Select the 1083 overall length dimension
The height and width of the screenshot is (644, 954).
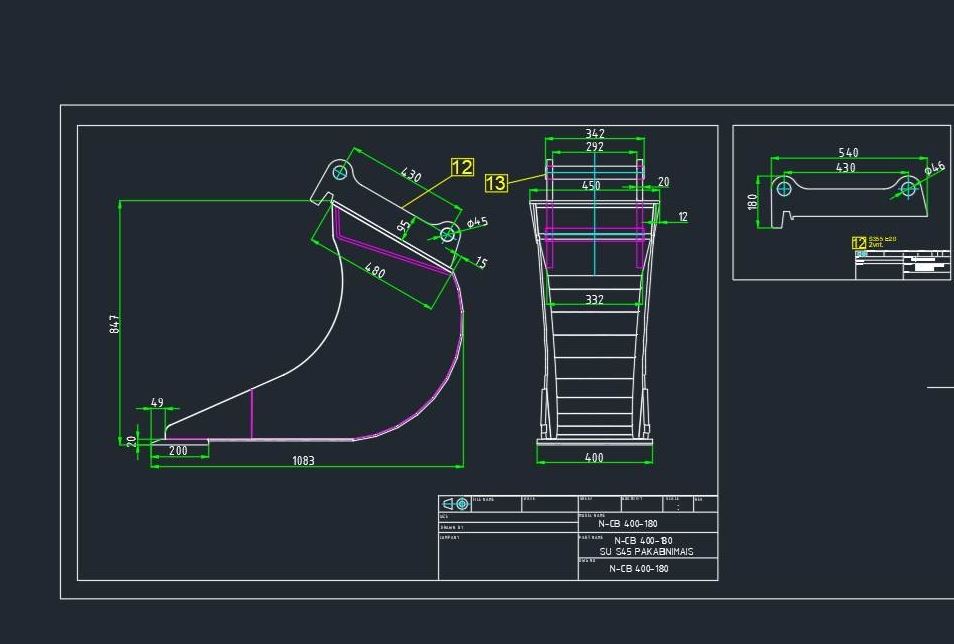click(x=303, y=461)
